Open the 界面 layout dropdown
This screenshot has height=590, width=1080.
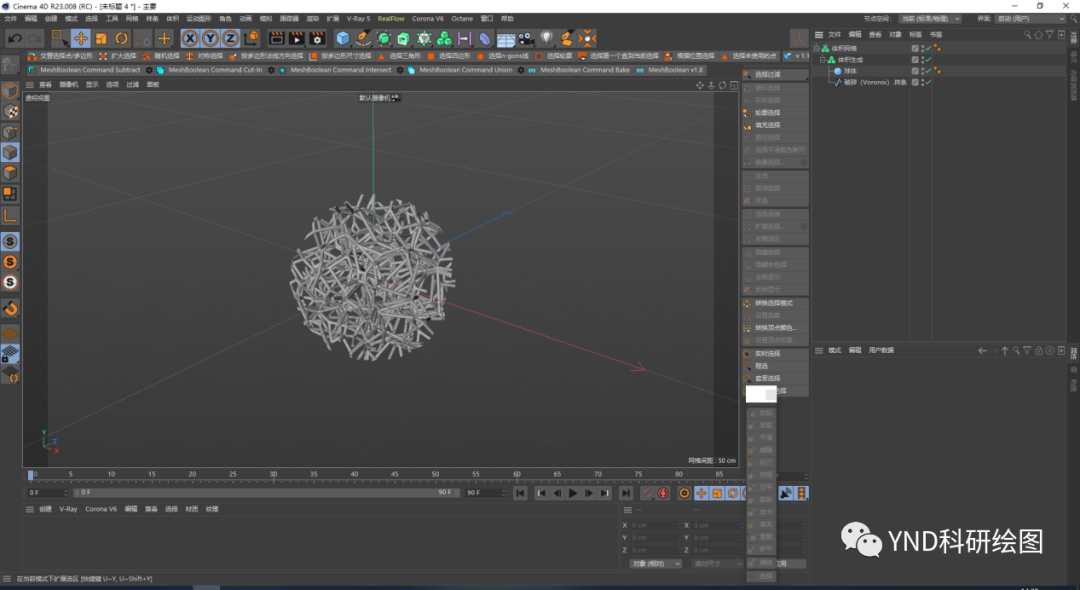click(x=1032, y=19)
